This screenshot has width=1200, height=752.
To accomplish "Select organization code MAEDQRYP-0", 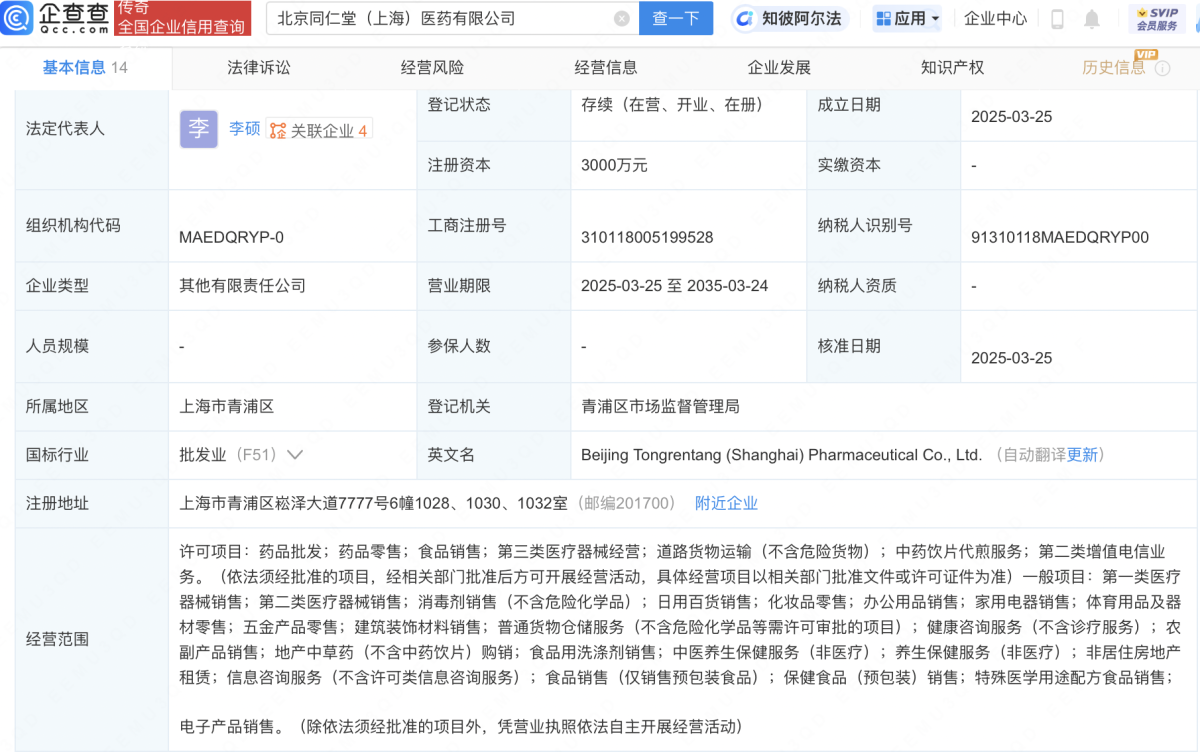I will pos(231,237).
